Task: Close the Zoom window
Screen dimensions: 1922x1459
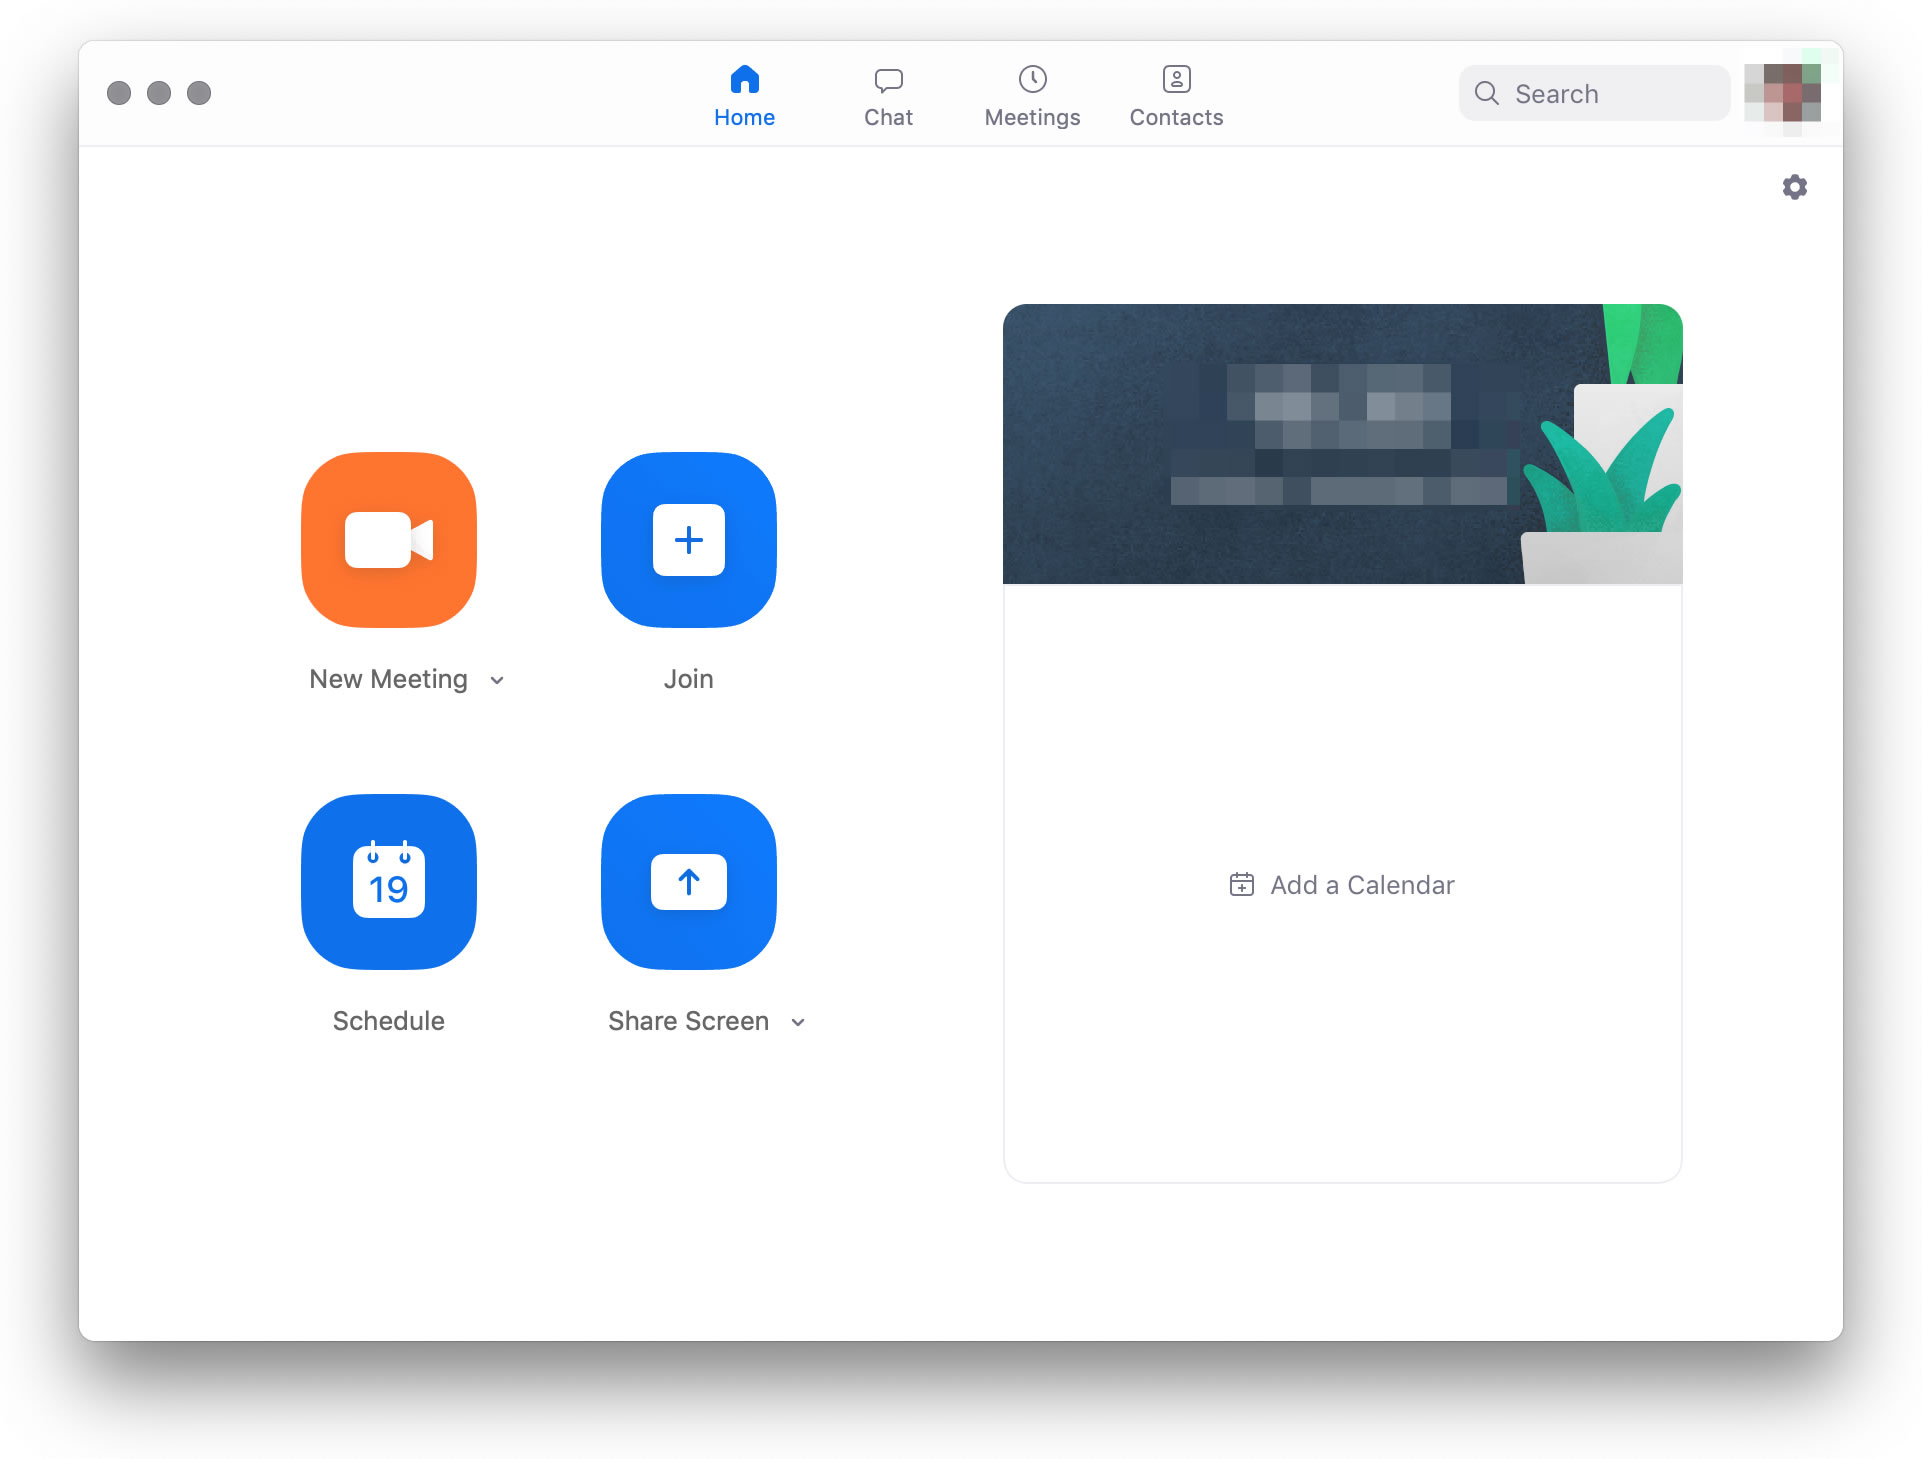Action: [x=119, y=93]
